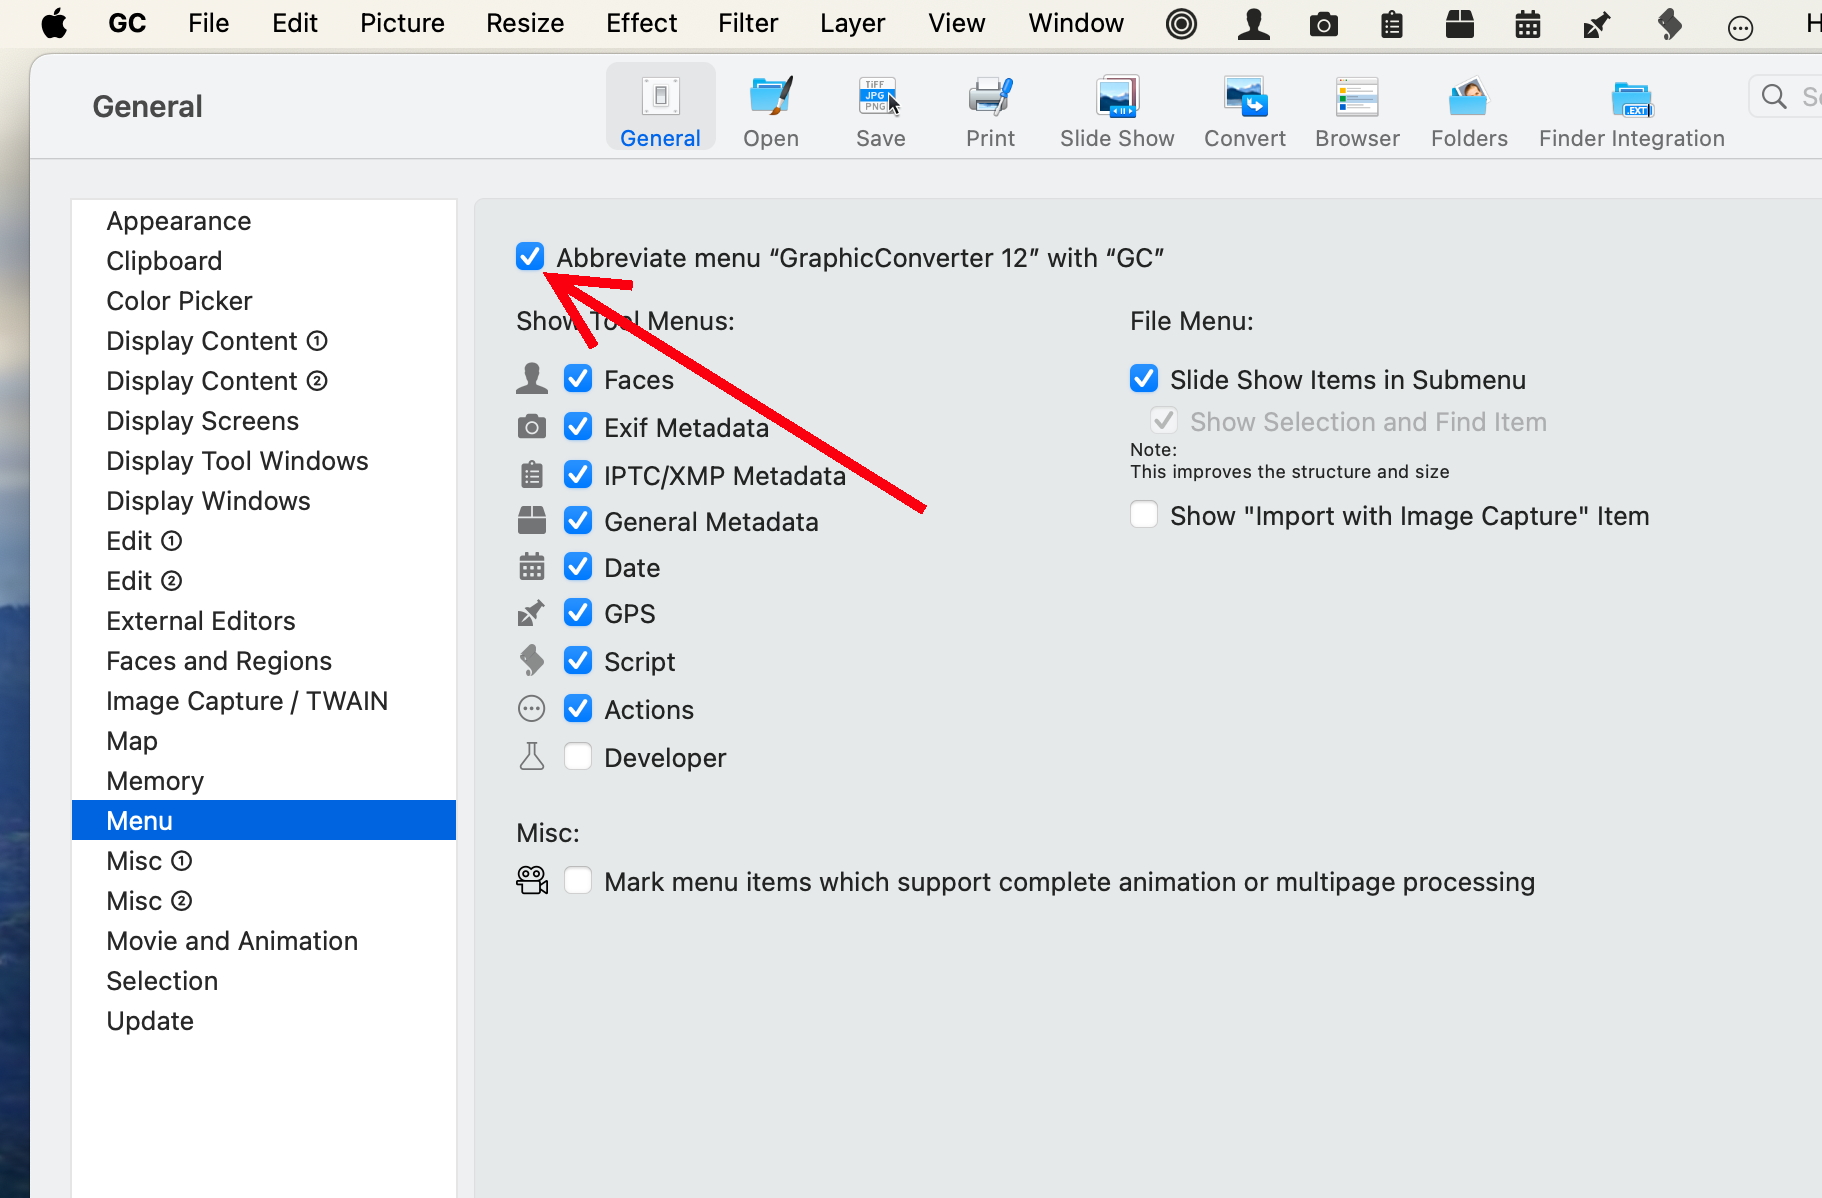1822x1198 pixels.
Task: Select Clipboard in the sidebar list
Action: [x=264, y=260]
